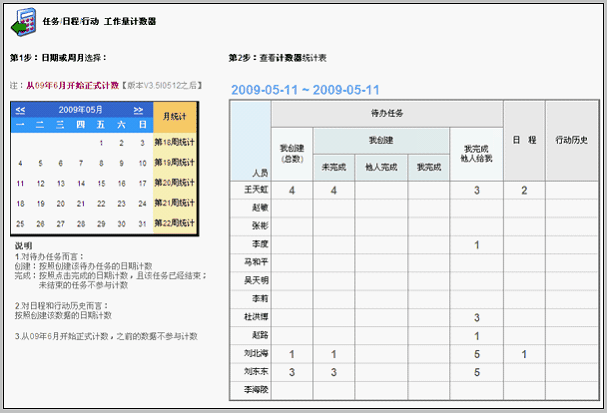Click 刘北海 name in personnel column
The width and height of the screenshot is (608, 414).
coord(257,354)
